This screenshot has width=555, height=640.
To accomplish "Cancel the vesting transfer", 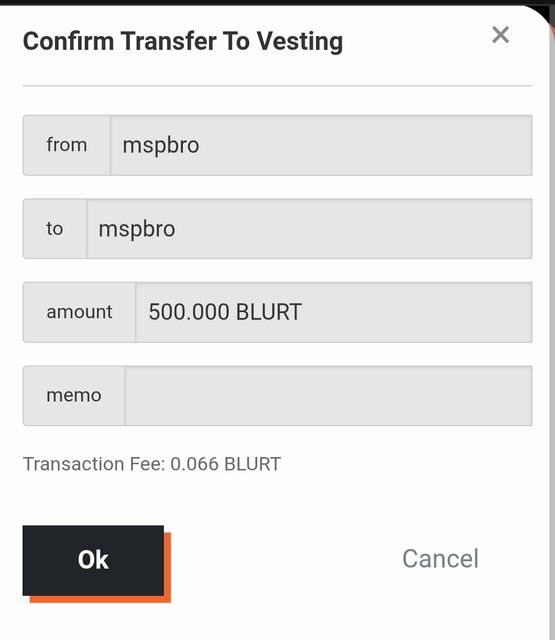I will tap(440, 558).
